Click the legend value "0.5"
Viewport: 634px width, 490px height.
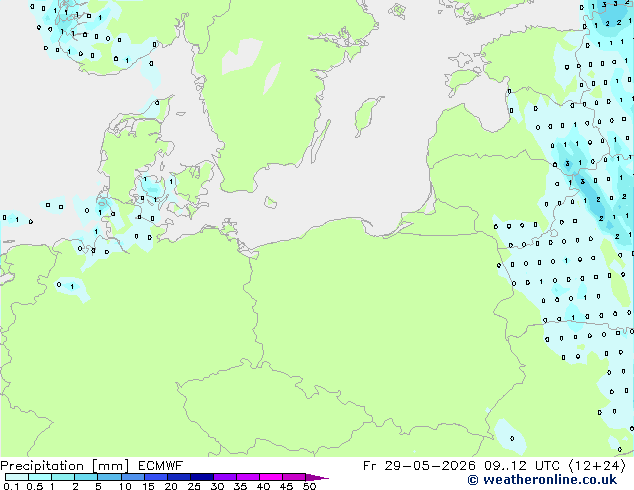tap(35, 486)
